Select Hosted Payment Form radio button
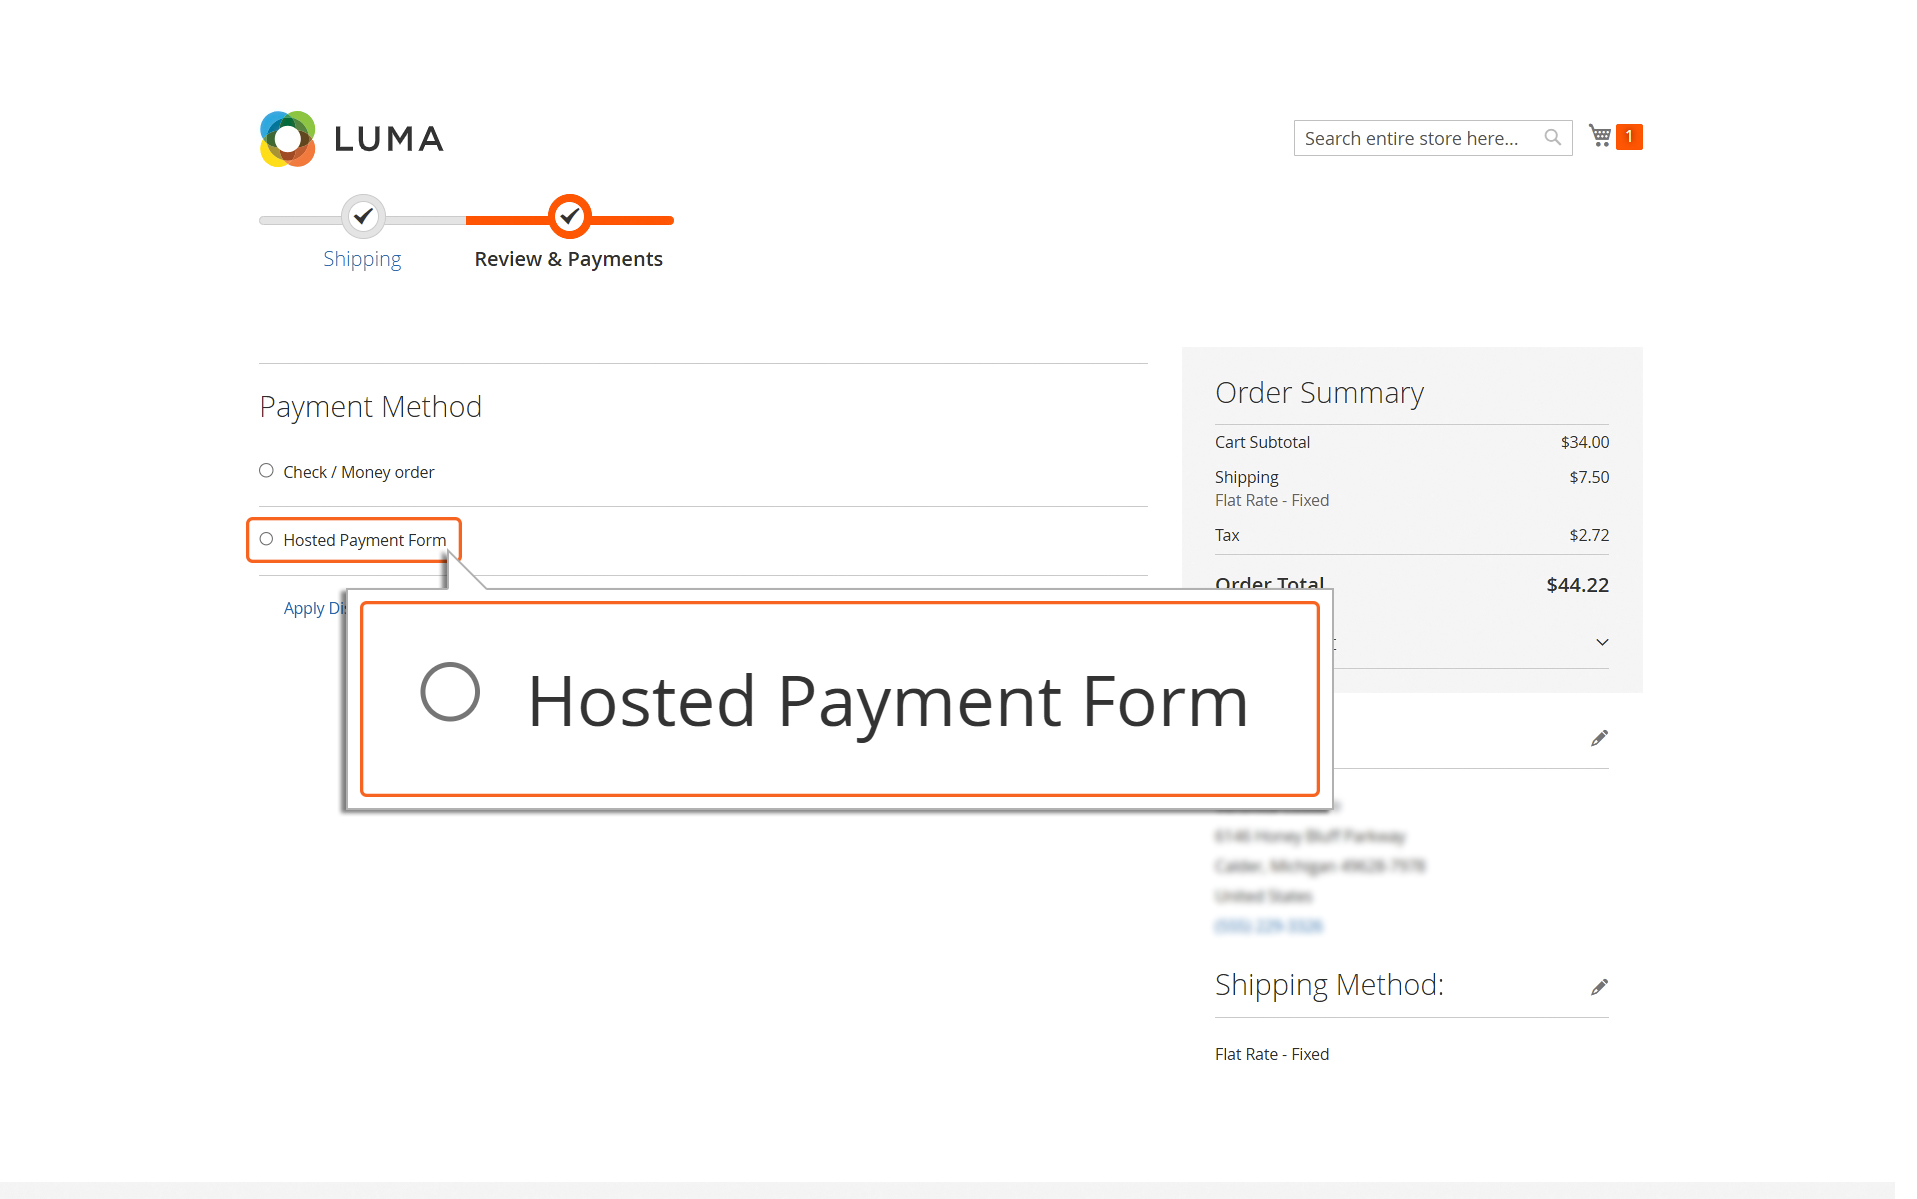This screenshot has height=1199, width=1917. [x=266, y=539]
